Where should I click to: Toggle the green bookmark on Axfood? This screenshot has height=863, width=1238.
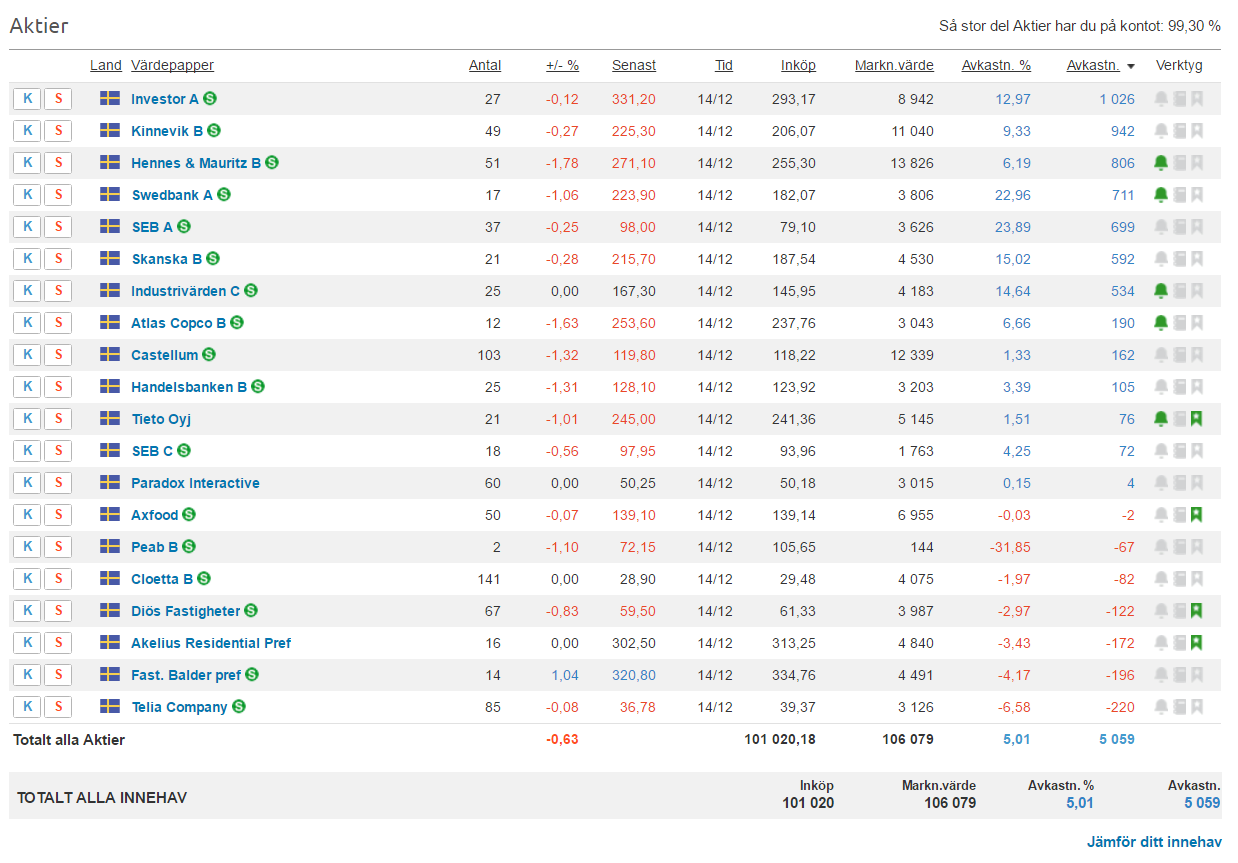click(1197, 515)
